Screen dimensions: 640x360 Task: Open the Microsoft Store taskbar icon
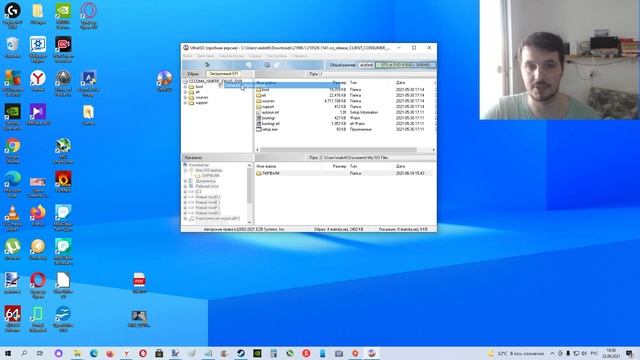click(x=159, y=353)
